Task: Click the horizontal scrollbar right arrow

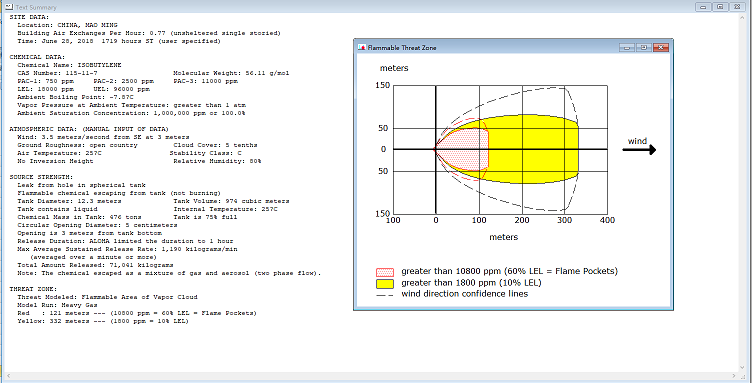Action: coord(735,375)
